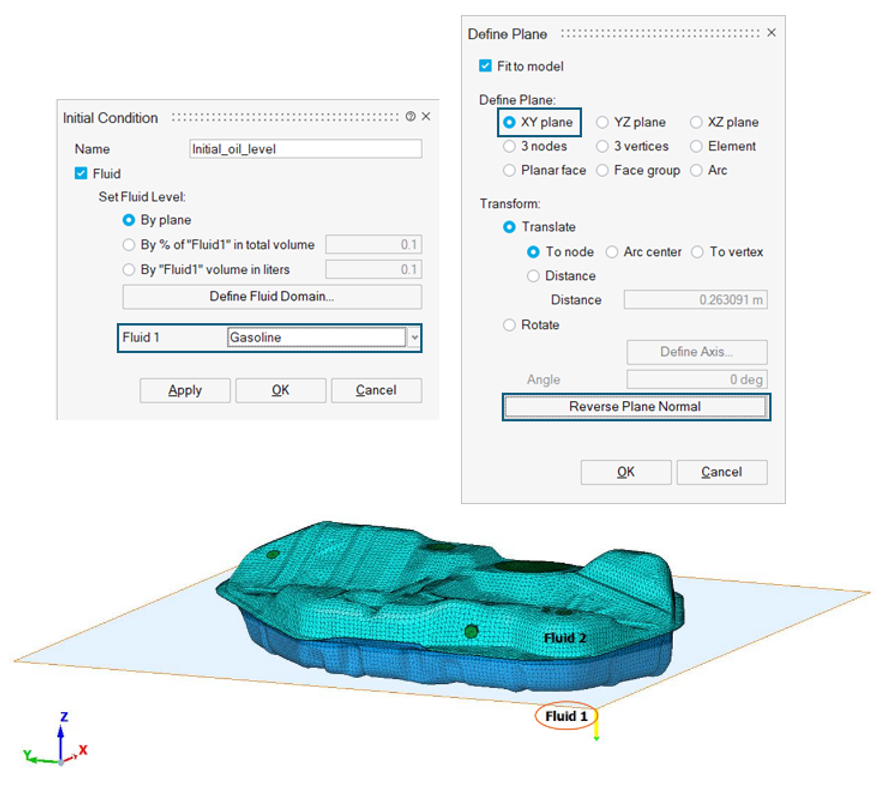Viewport: 889px width, 790px height.
Task: Select the XZ plane option
Action: (696, 122)
